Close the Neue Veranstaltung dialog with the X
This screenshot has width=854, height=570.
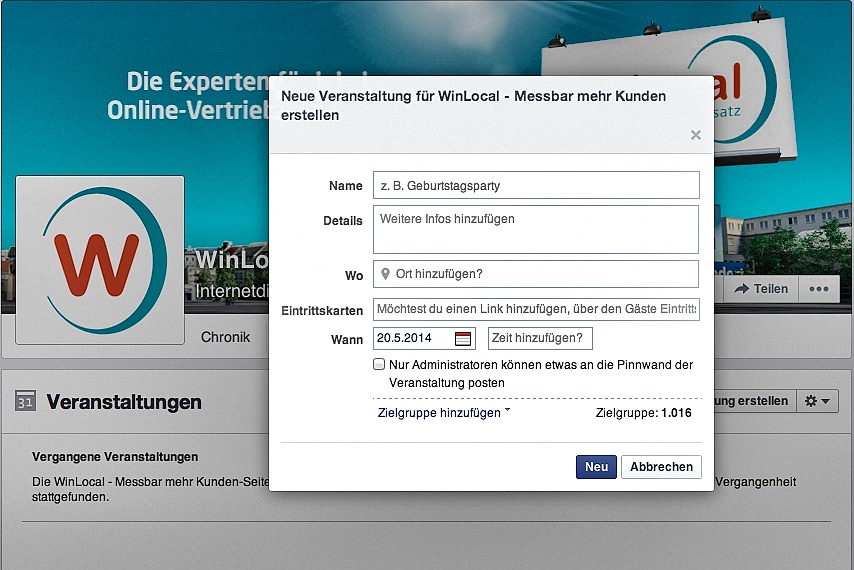coord(696,135)
